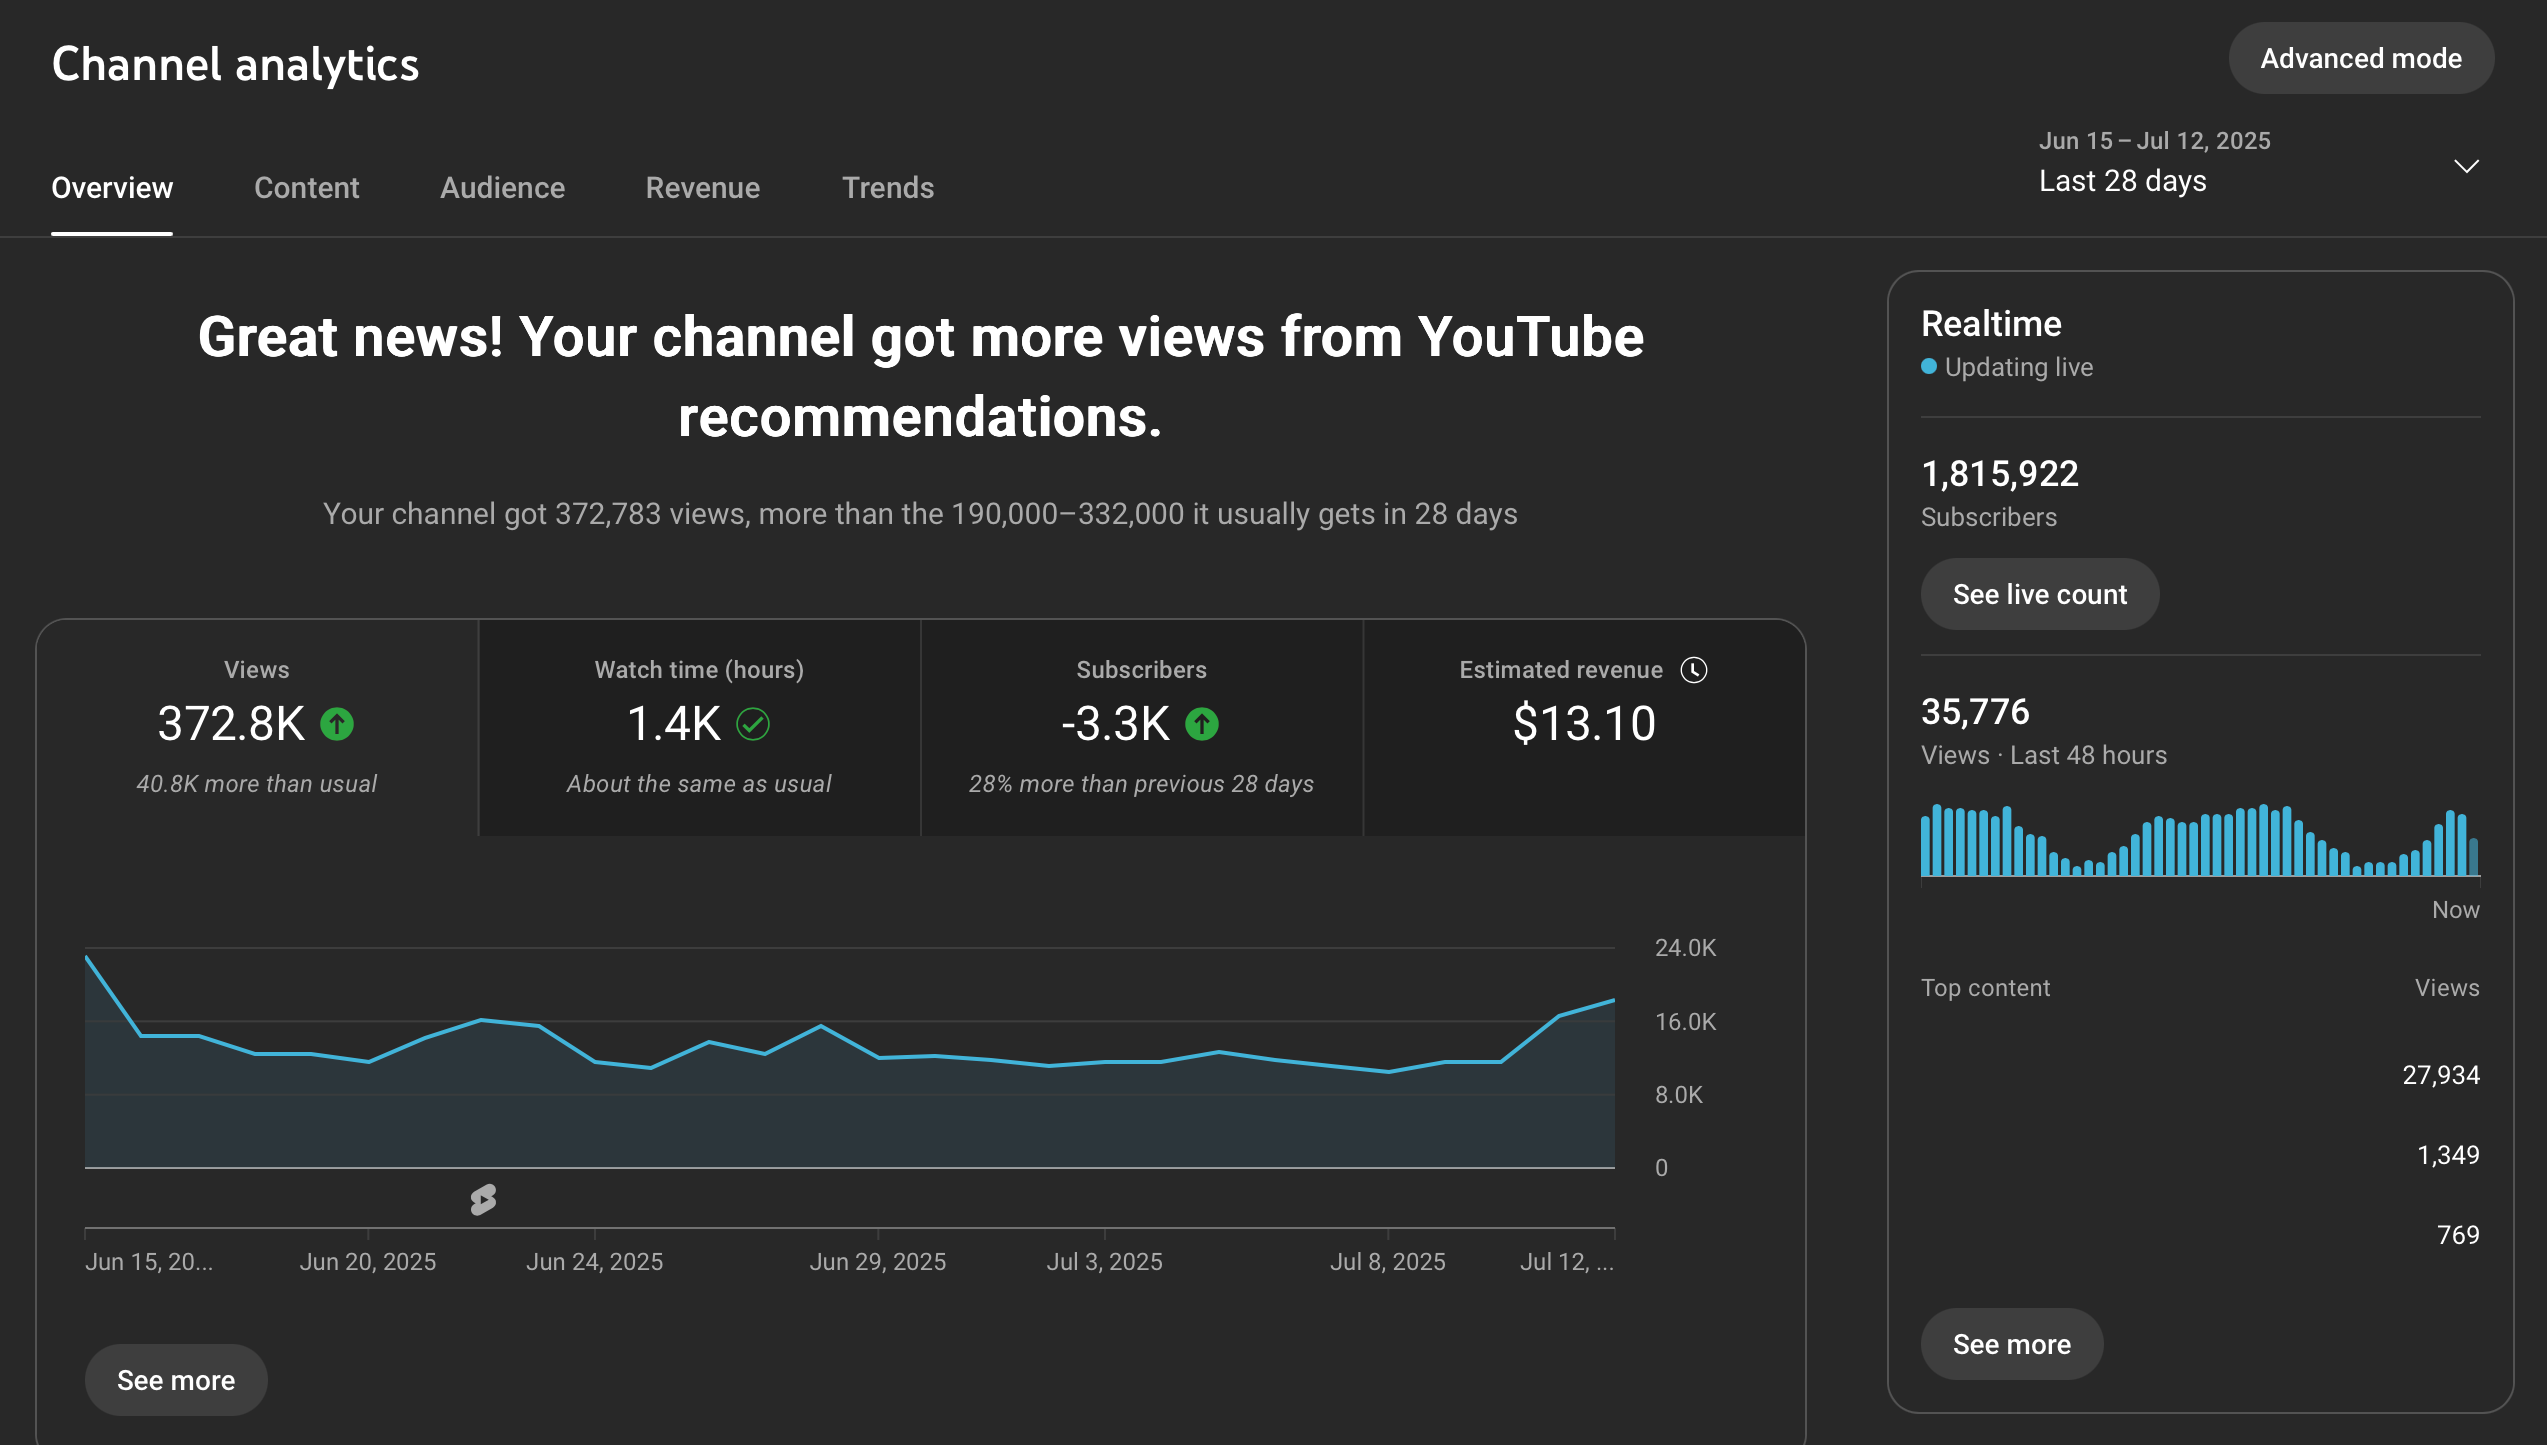Click the top content row with 27,934 views
2547x1445 pixels.
click(x=2200, y=1075)
